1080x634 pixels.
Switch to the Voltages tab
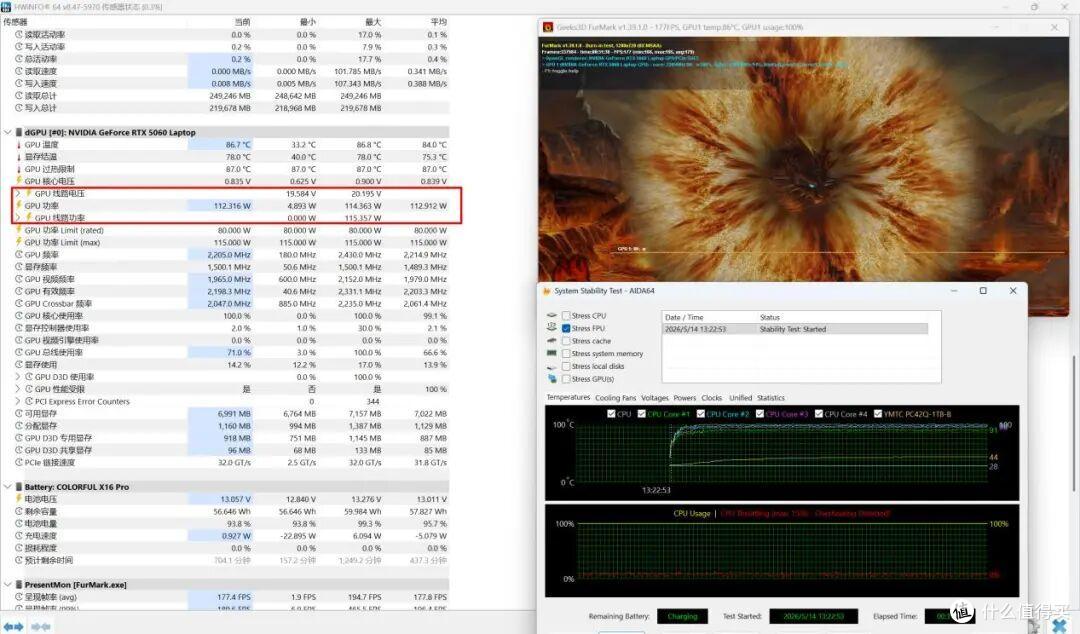[654, 398]
